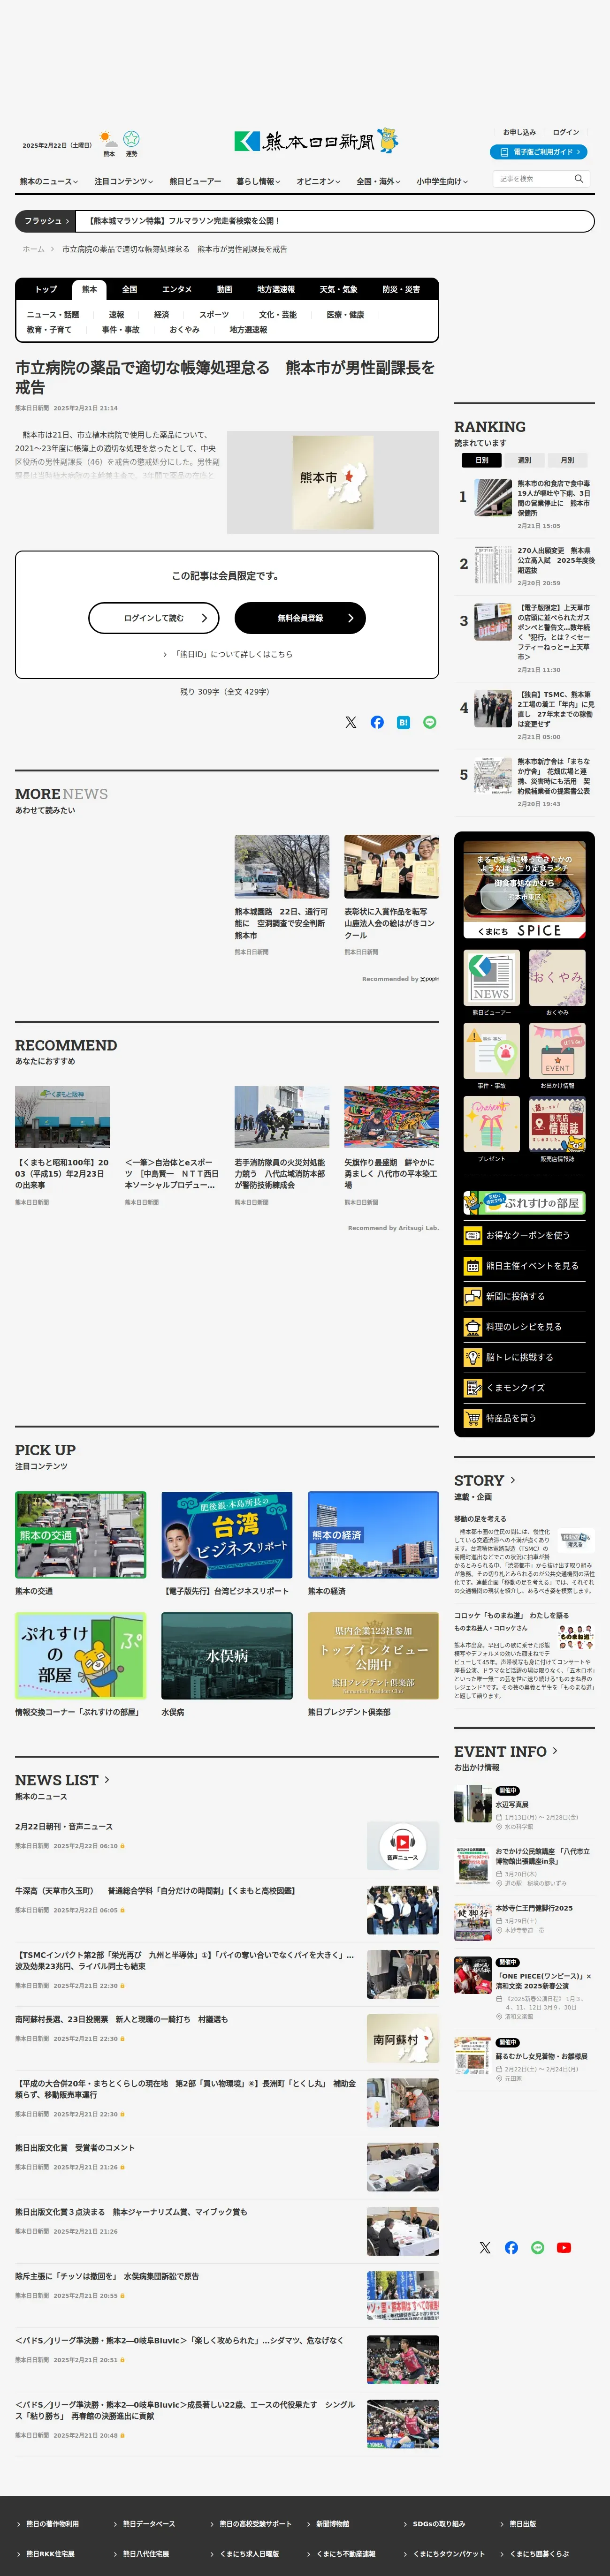The image size is (610, 2576).
Task: Open the 台湾ビジネスリポート pick-up thumbnail
Action: (227, 1535)
